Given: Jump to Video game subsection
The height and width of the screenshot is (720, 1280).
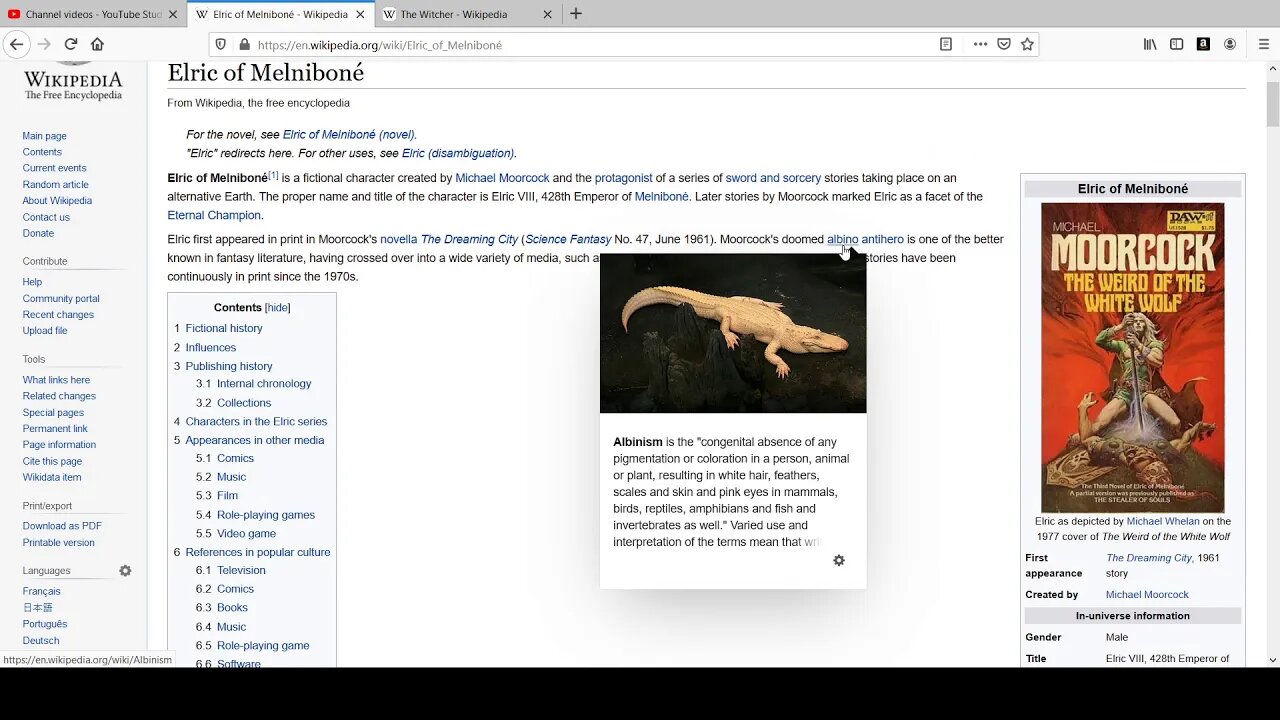Looking at the screenshot, I should (x=246, y=534).
